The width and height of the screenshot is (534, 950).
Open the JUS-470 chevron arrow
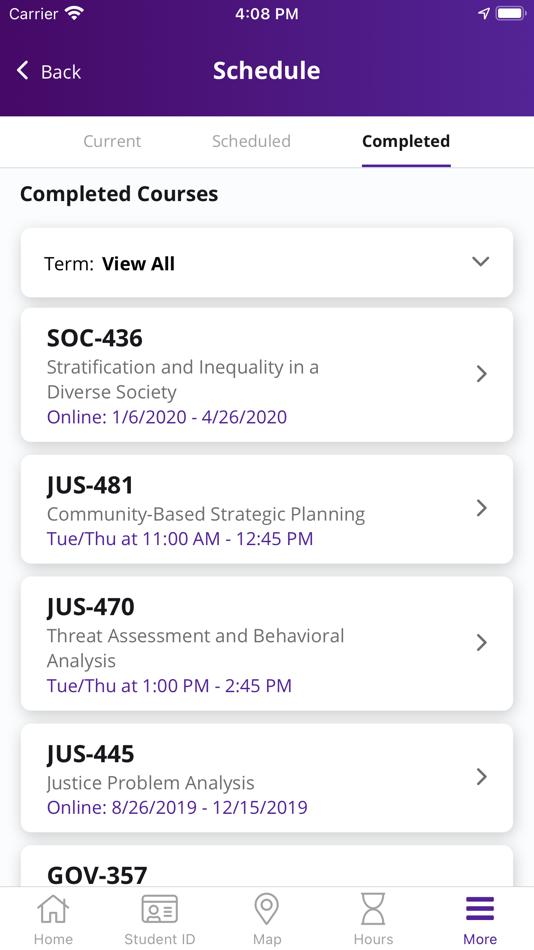[482, 642]
